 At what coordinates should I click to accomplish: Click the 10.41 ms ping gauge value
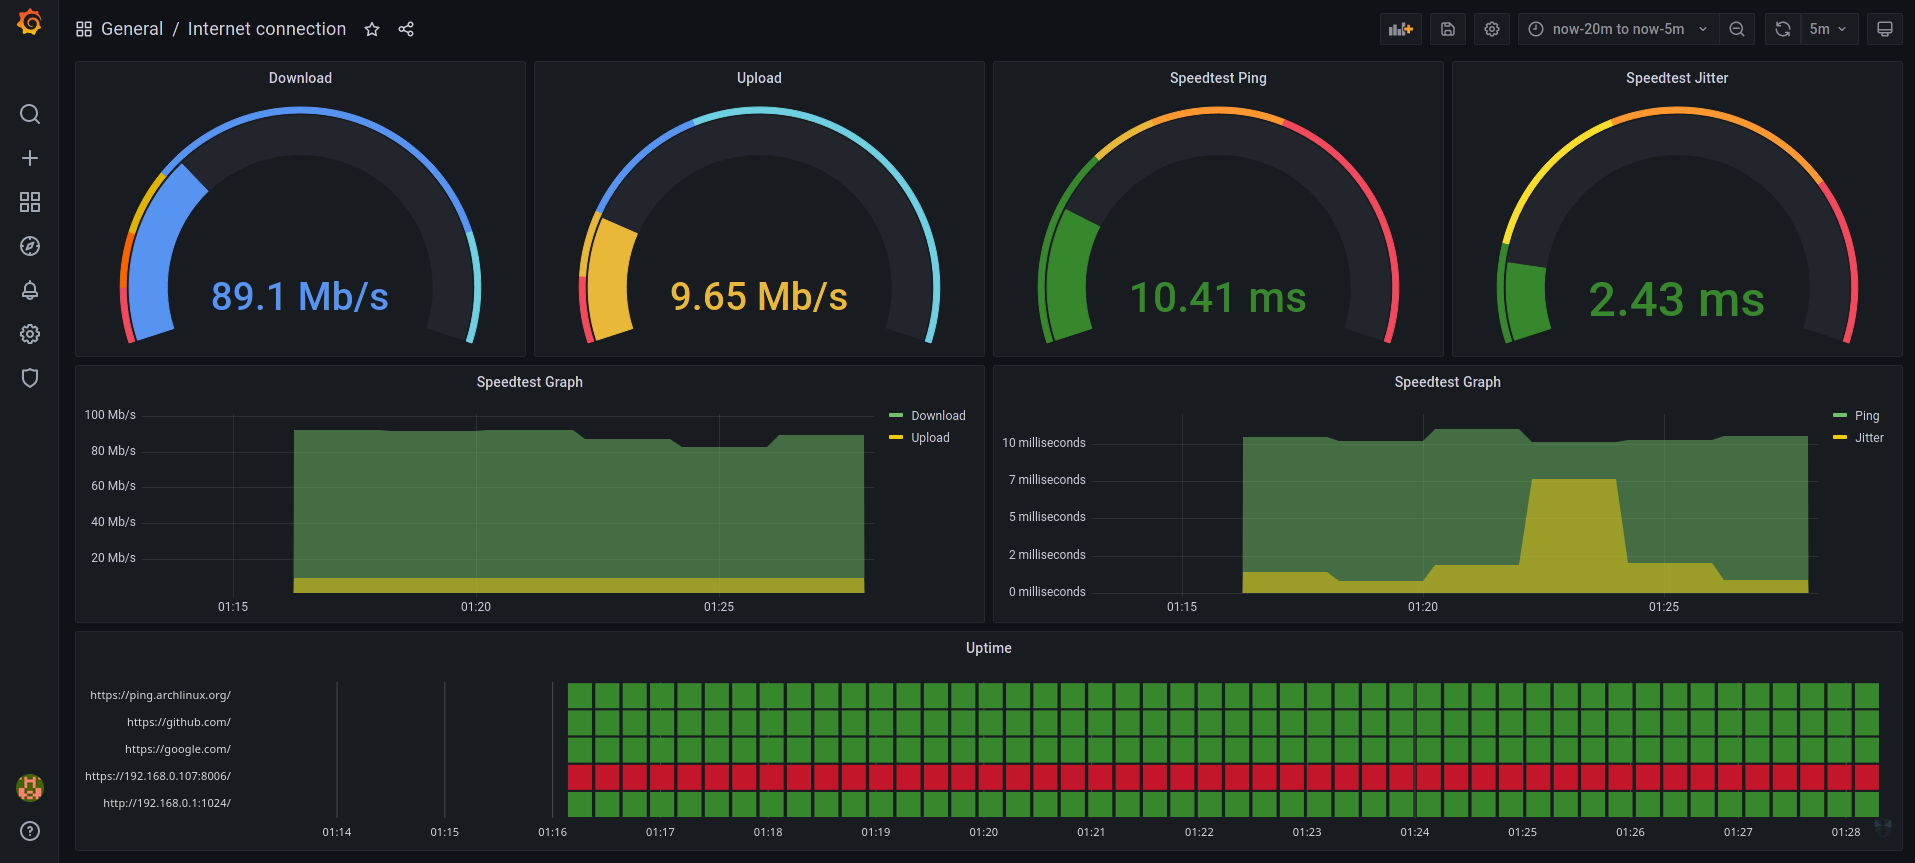pyautogui.click(x=1218, y=298)
